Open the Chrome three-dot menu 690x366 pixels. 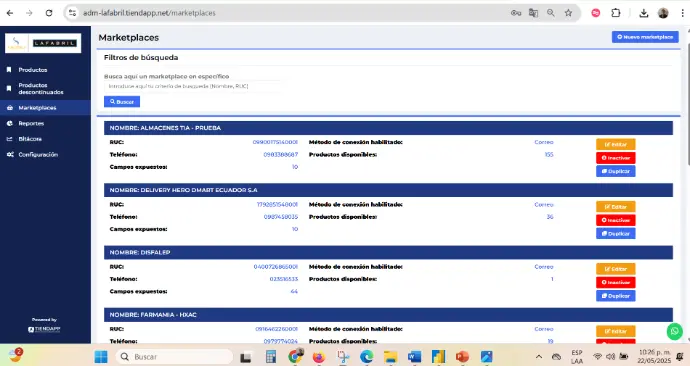[x=683, y=13]
